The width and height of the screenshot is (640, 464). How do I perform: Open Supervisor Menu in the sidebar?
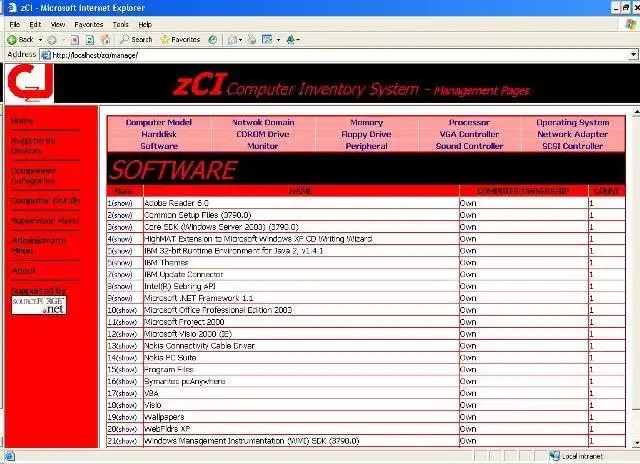pyautogui.click(x=45, y=221)
